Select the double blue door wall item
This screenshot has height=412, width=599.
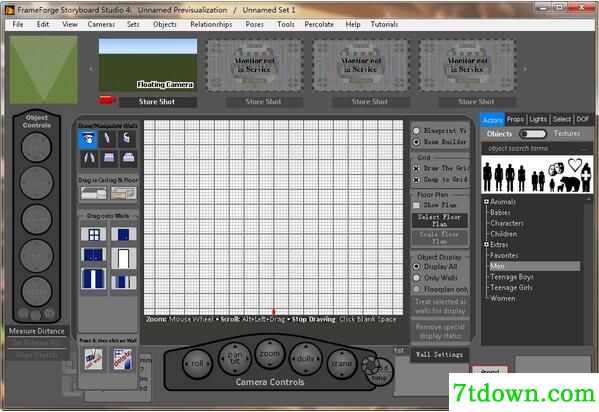coord(94,255)
